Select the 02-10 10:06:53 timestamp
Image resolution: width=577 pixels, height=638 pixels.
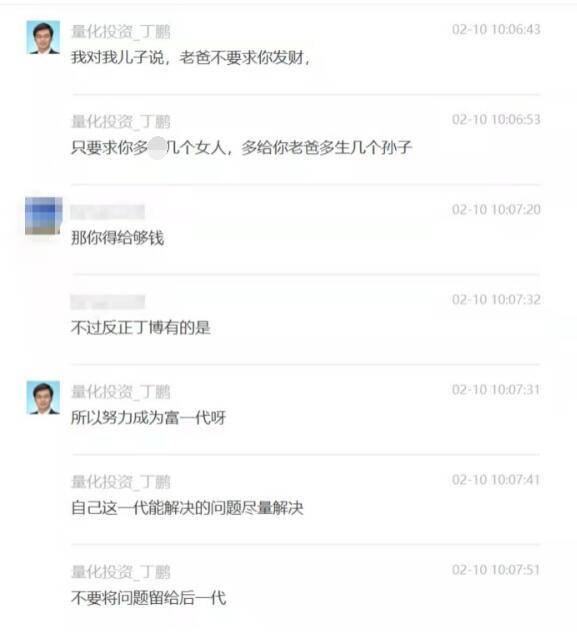[496, 120]
